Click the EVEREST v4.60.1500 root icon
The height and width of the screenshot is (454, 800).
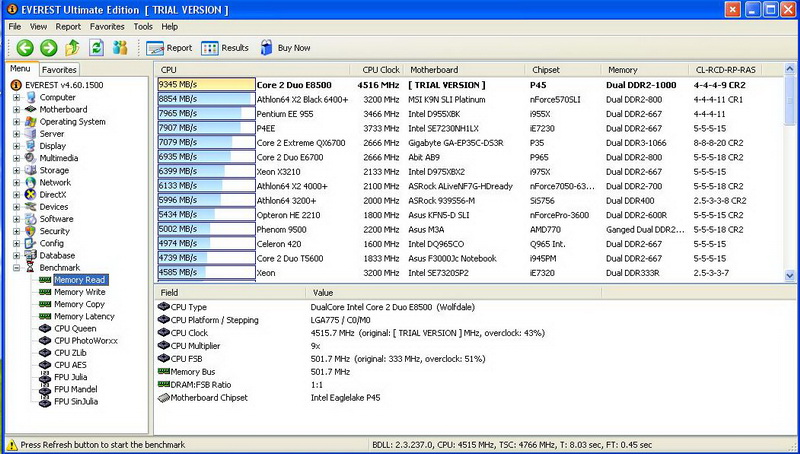pyautogui.click(x=16, y=85)
